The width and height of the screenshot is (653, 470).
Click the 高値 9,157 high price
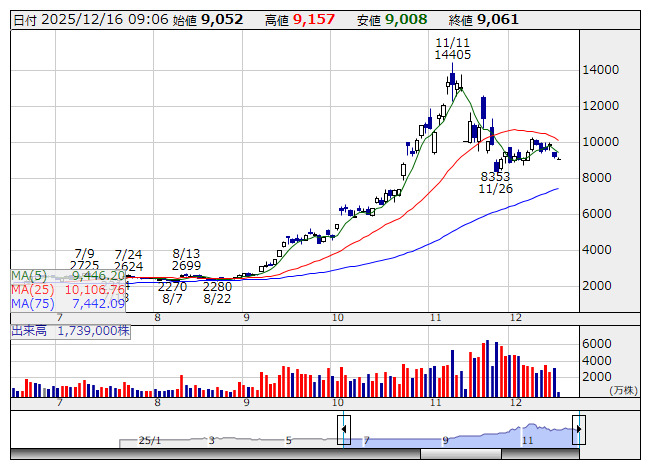[300, 20]
